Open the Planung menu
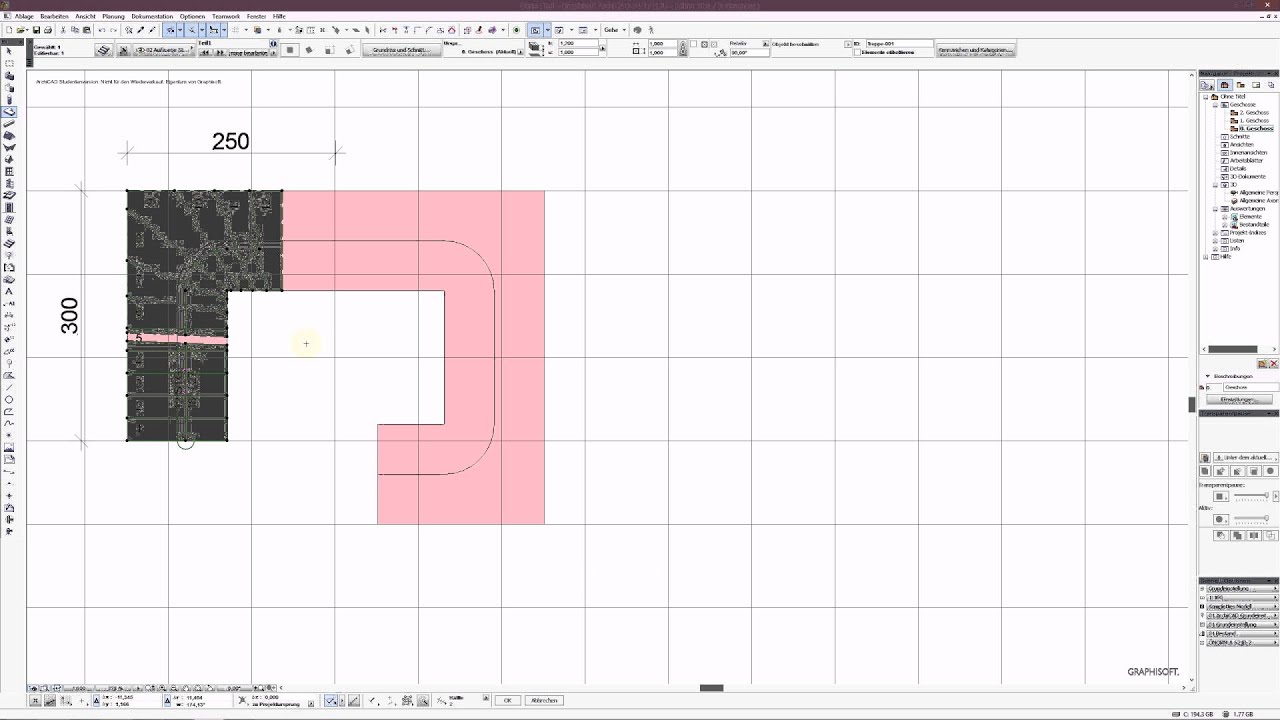The height and width of the screenshot is (720, 1280). coord(113,16)
